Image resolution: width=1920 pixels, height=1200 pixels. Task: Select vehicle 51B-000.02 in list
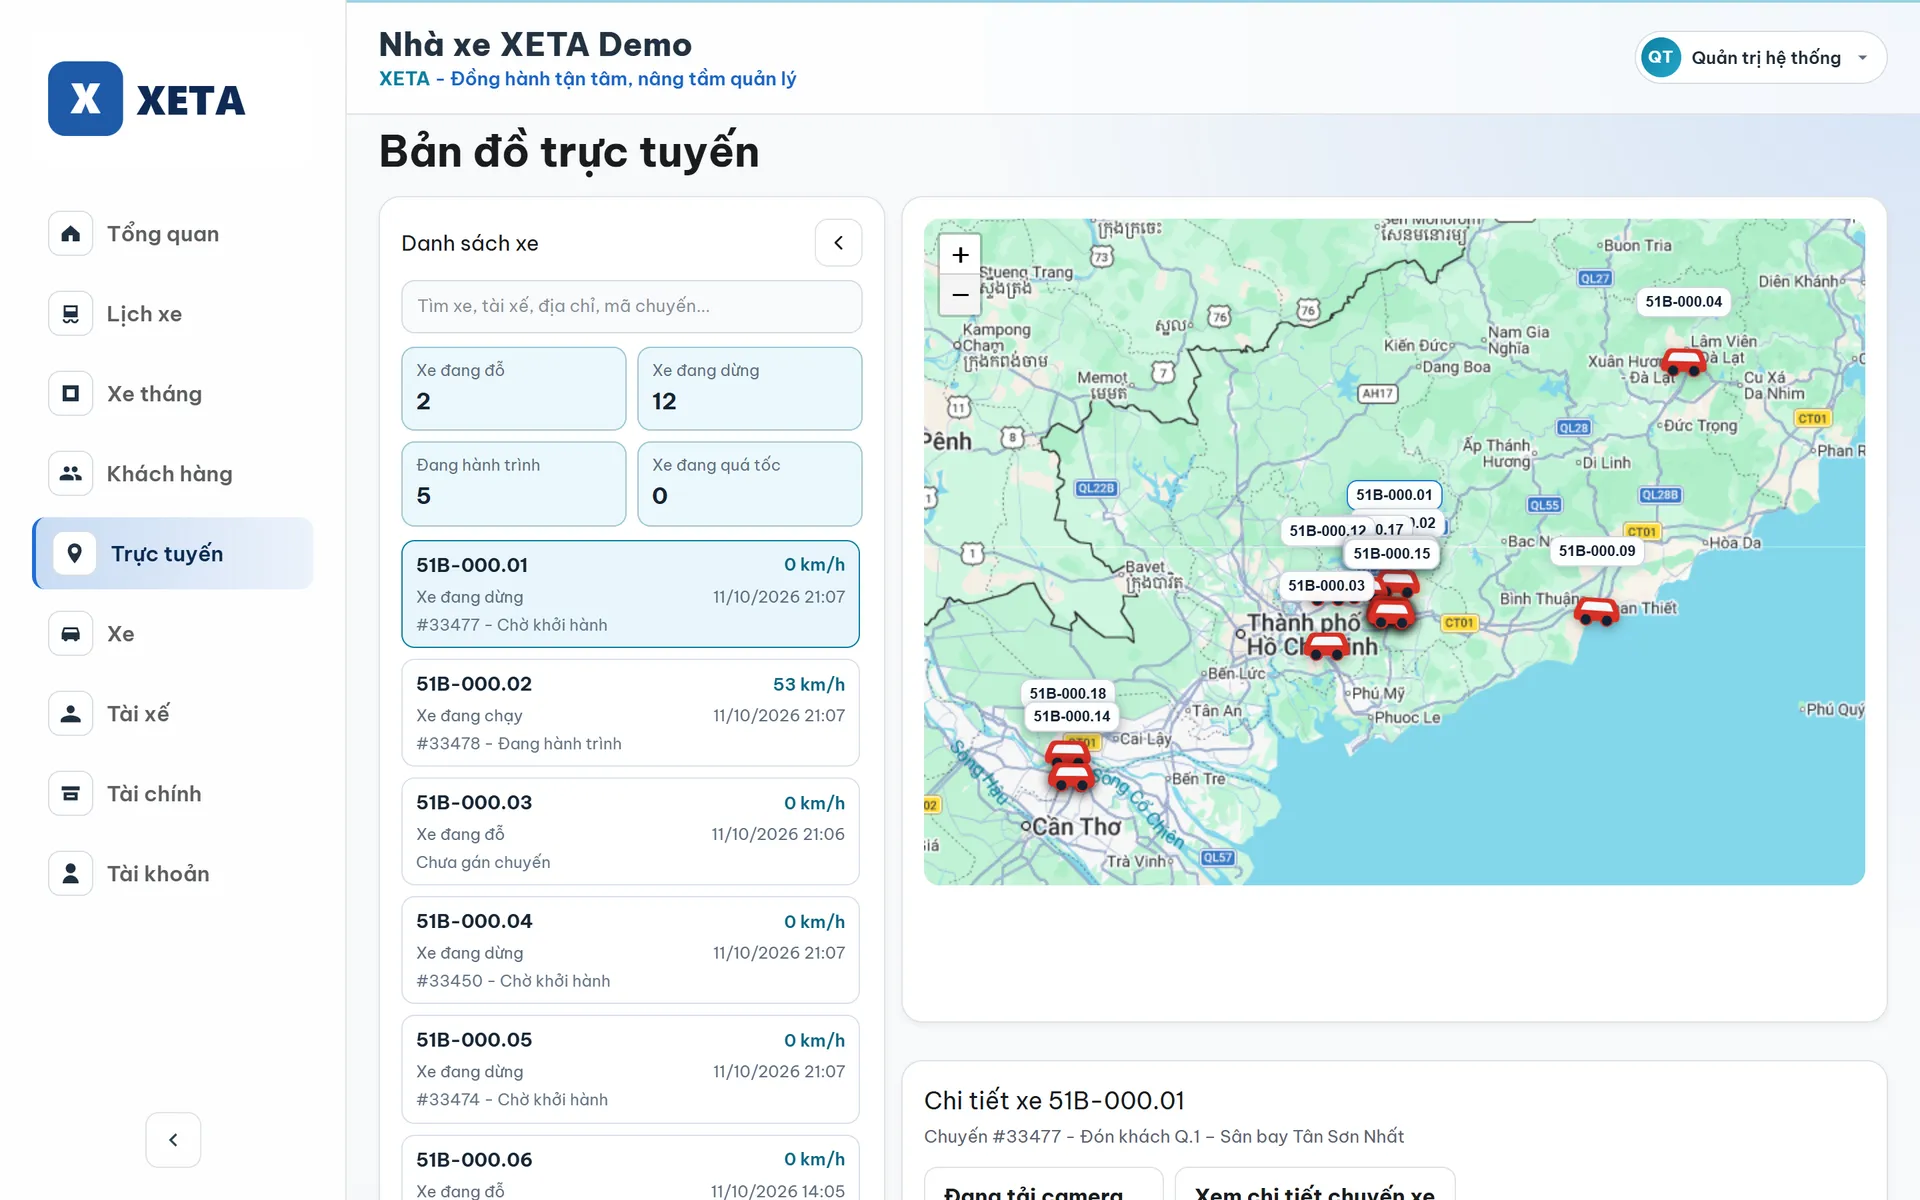(631, 713)
